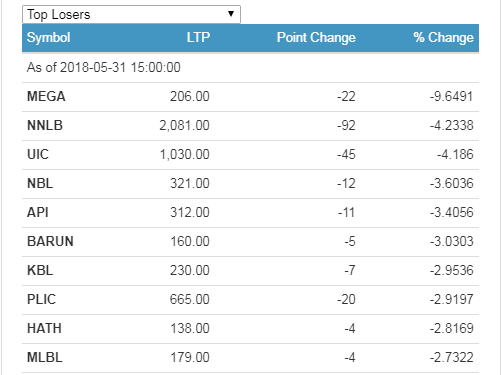Image resolution: width=501 pixels, height=375 pixels.
Task: Open the MEGA stock symbol
Action: click(x=46, y=97)
